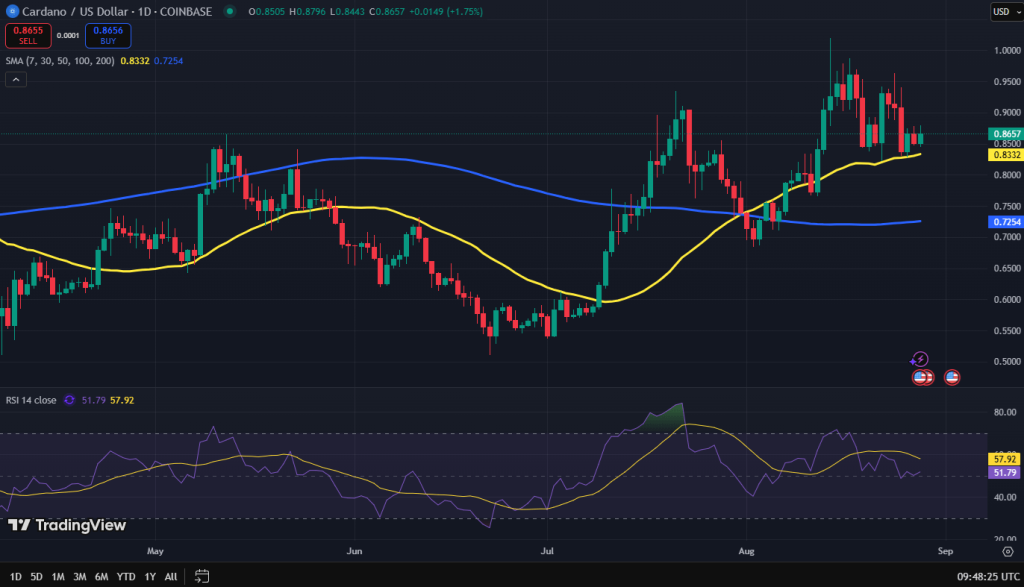Click the 0.5000 price axis label

pyautogui.click(x=1007, y=362)
